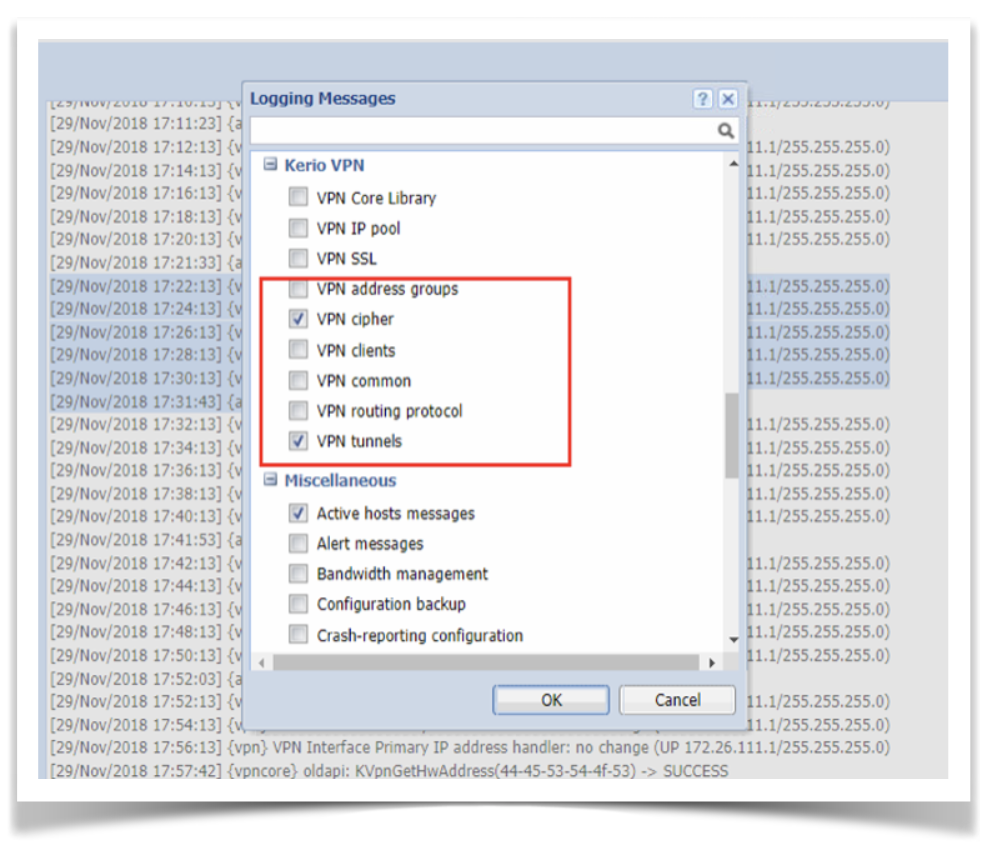Click log entry timestamped 17:11:23

146,123
